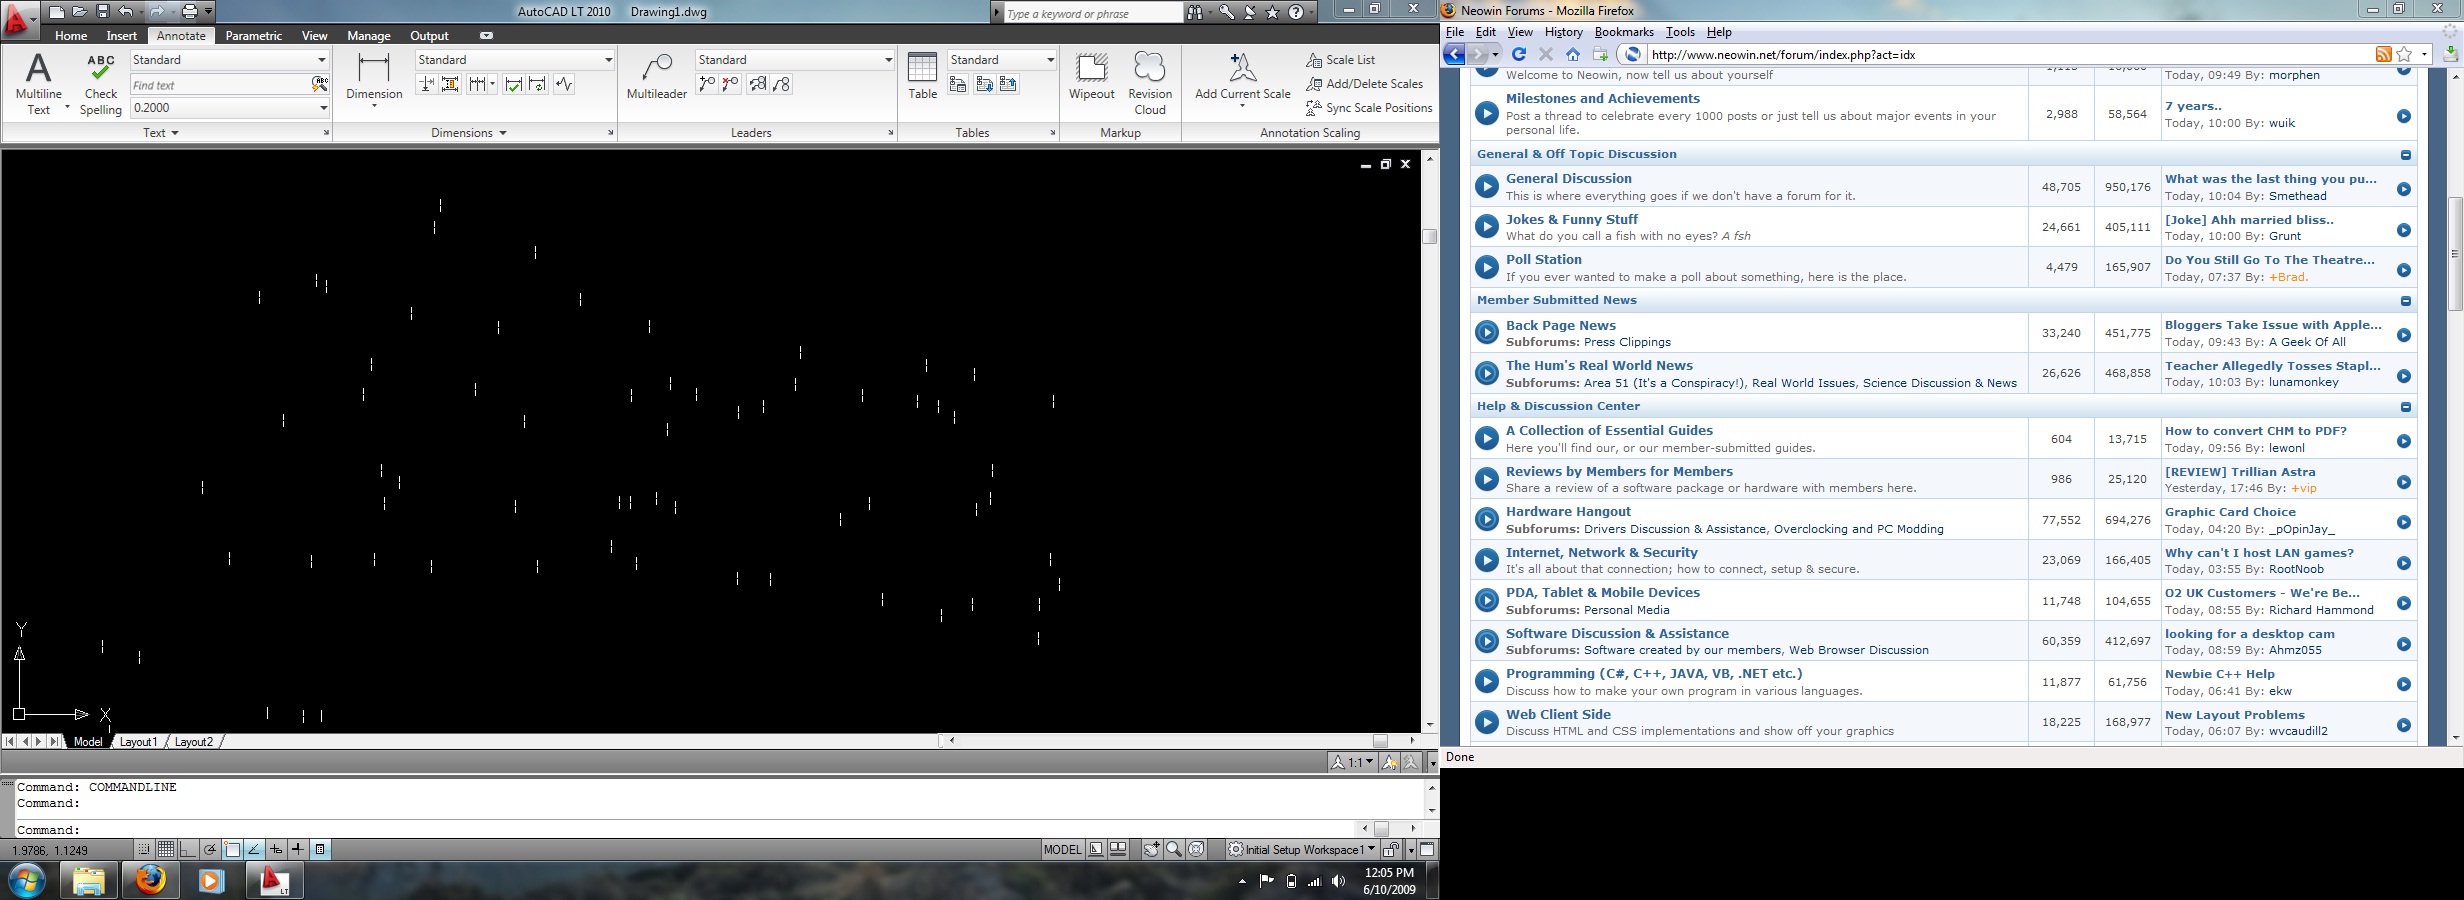Toggle Grid Display in status bar
Viewport: 2464px width, 900px height.
tap(166, 850)
